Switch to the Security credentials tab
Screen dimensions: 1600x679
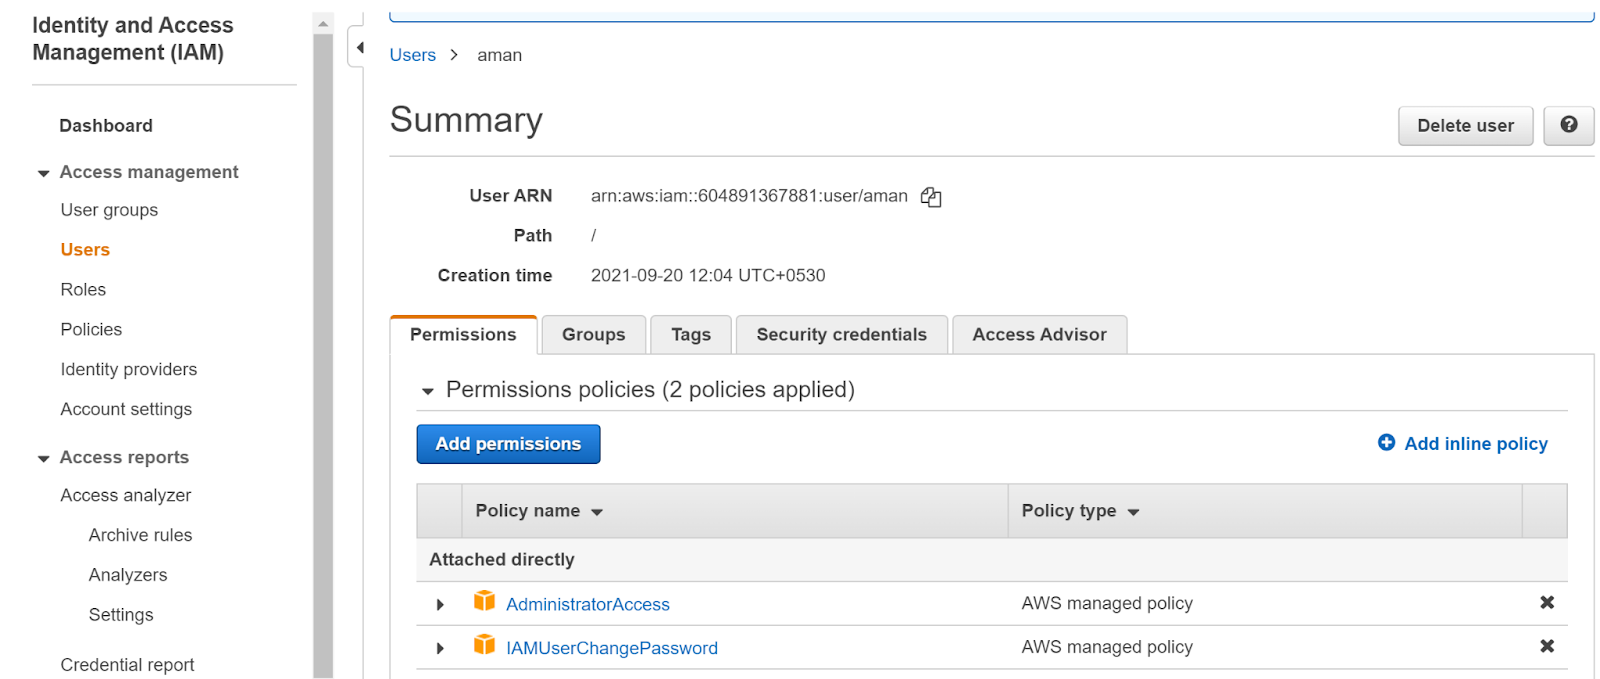pos(841,335)
